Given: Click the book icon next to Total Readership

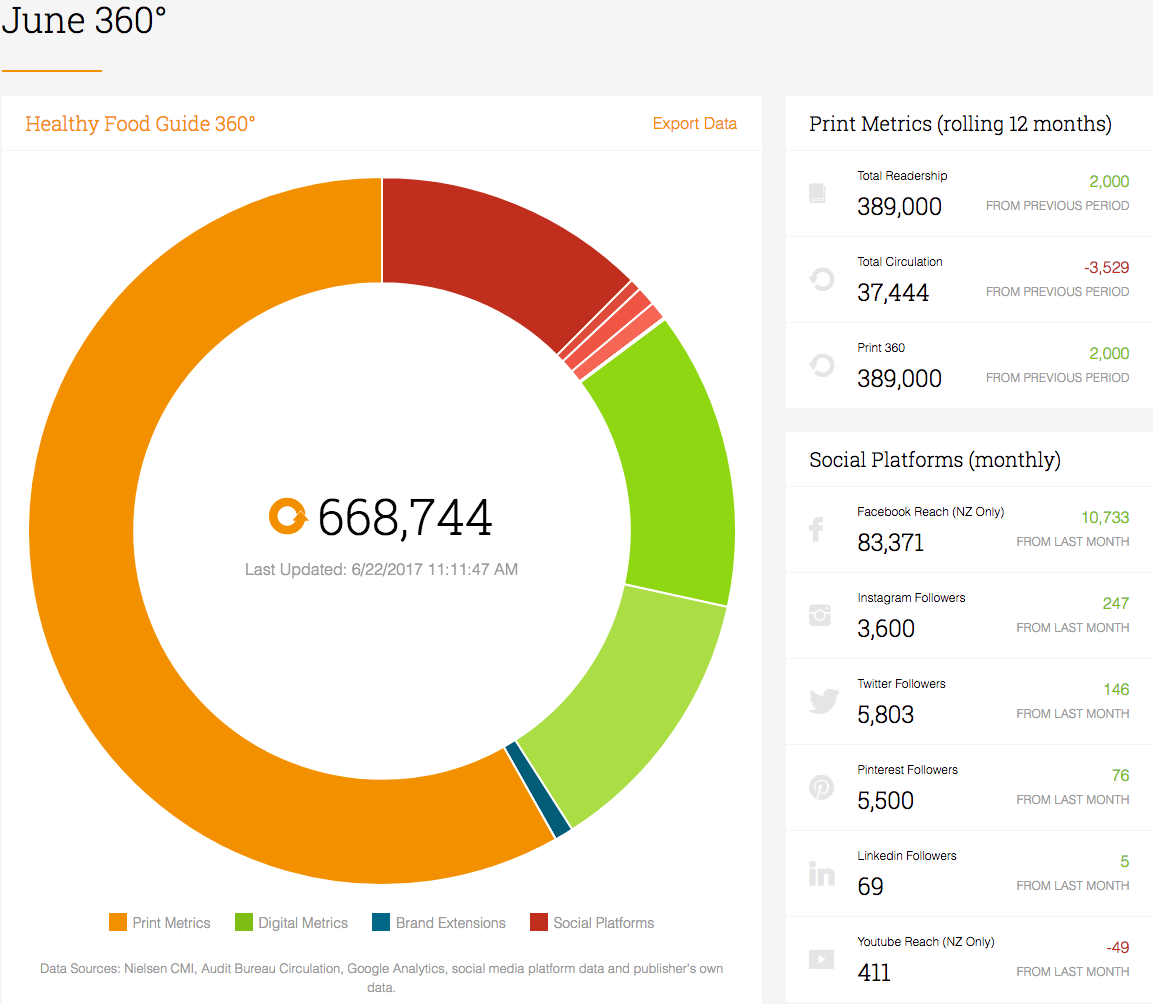Looking at the screenshot, I should coord(817,193).
